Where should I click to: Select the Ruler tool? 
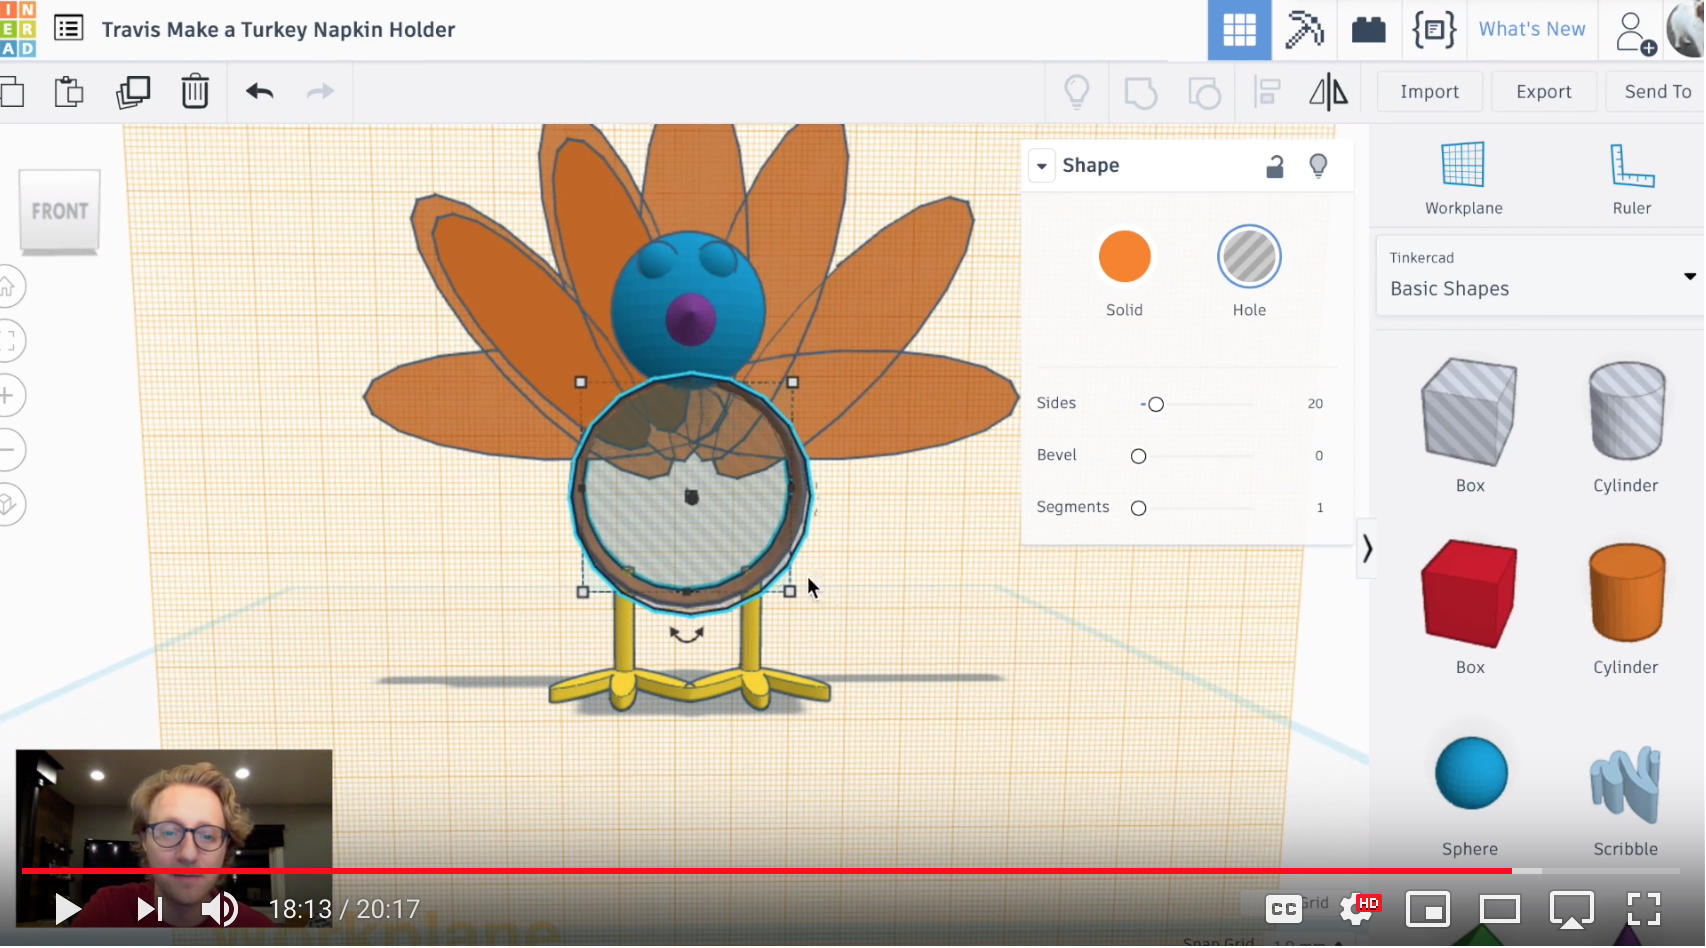pyautogui.click(x=1631, y=178)
